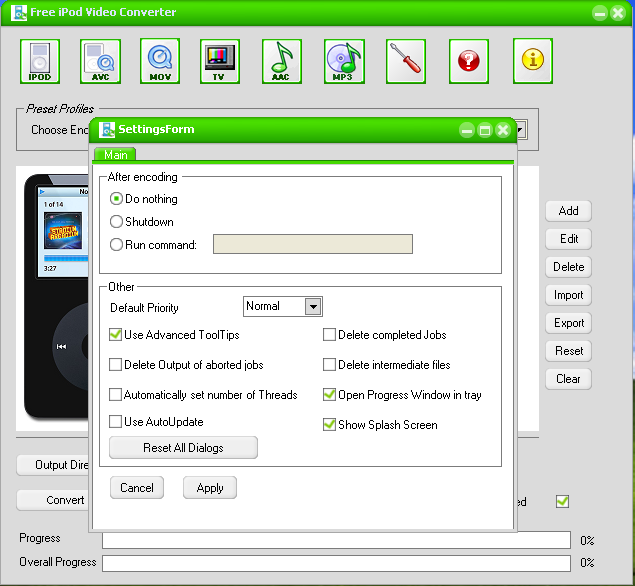Open settings via the screwdriver icon
Image resolution: width=635 pixels, height=586 pixels.
[x=406, y=62]
